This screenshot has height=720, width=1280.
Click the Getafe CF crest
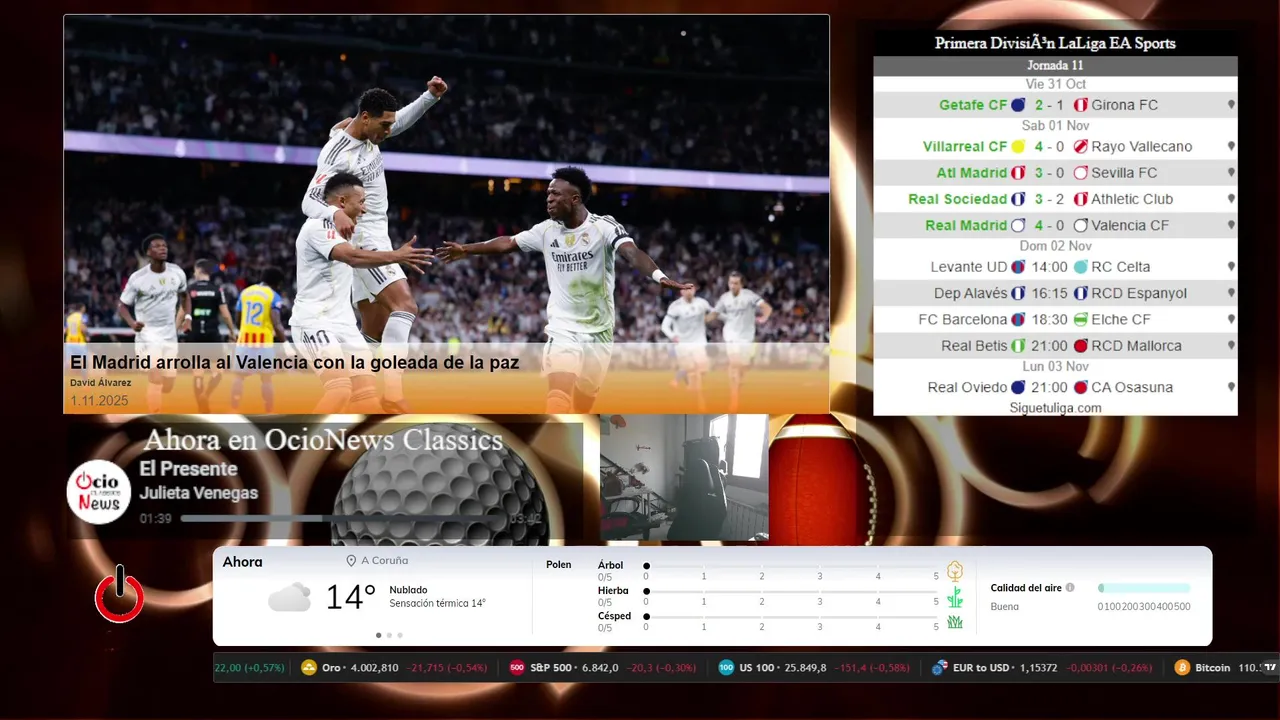(1018, 105)
